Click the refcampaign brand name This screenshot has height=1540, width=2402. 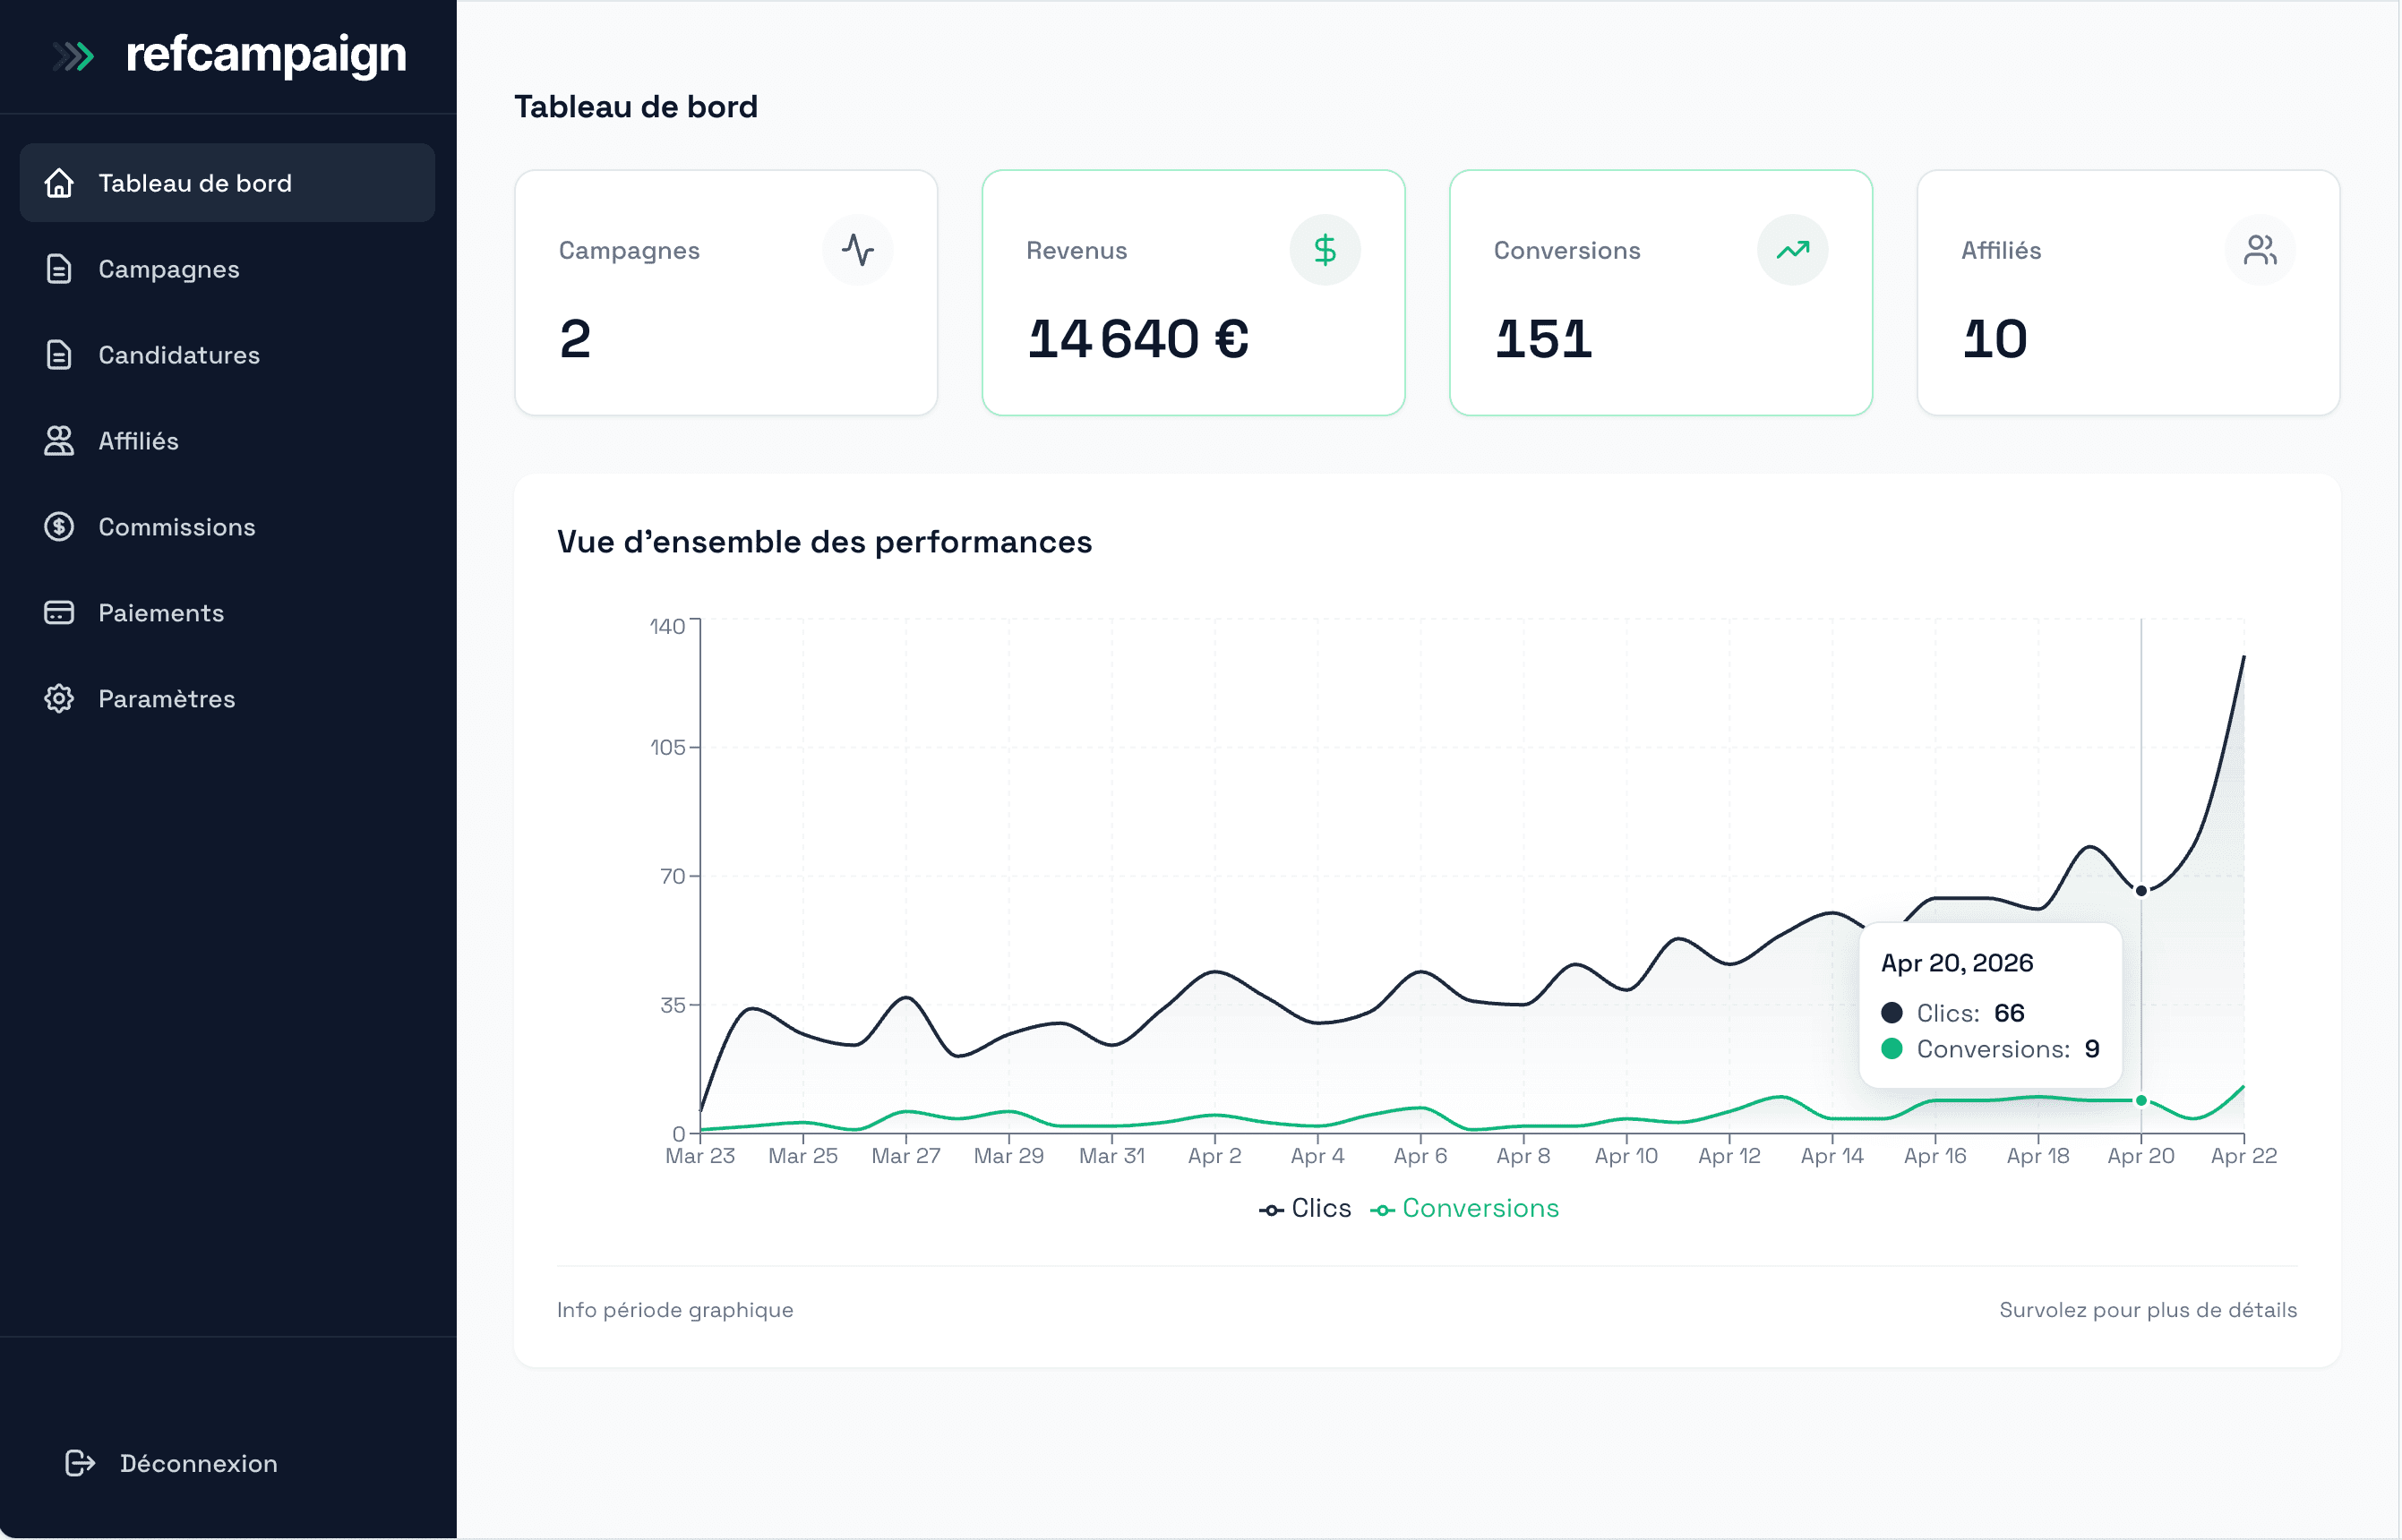(266, 54)
